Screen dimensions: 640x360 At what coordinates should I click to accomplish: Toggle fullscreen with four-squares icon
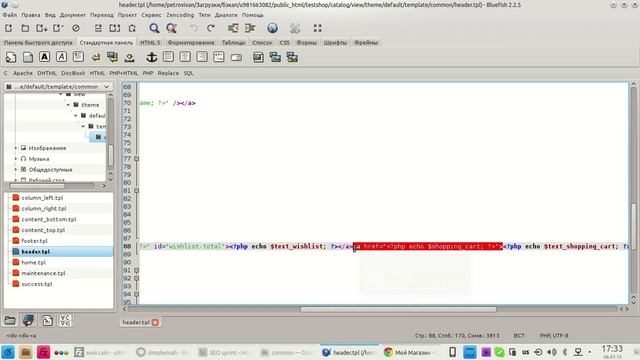point(318,28)
